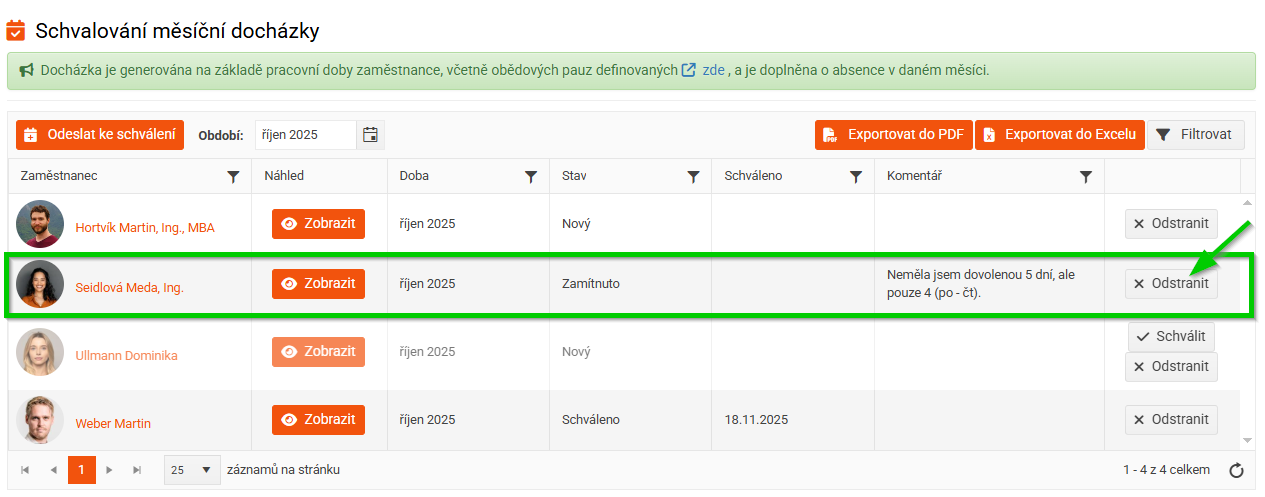Click avatar photo of Weber Martin

click(40, 420)
